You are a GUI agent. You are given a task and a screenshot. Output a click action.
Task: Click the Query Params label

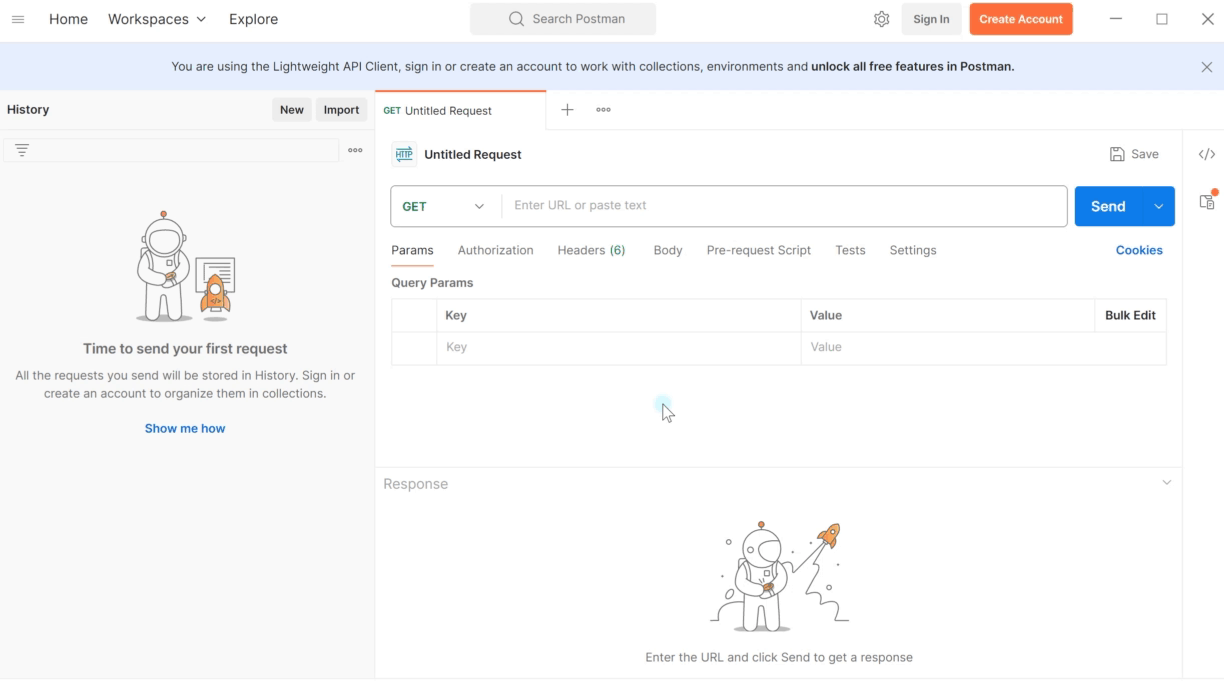(x=432, y=283)
